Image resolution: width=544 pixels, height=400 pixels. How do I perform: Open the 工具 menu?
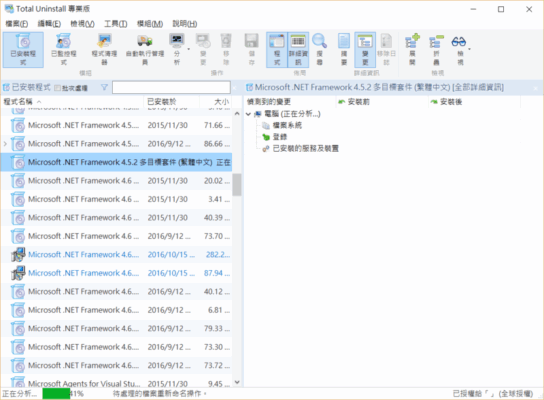[116, 24]
